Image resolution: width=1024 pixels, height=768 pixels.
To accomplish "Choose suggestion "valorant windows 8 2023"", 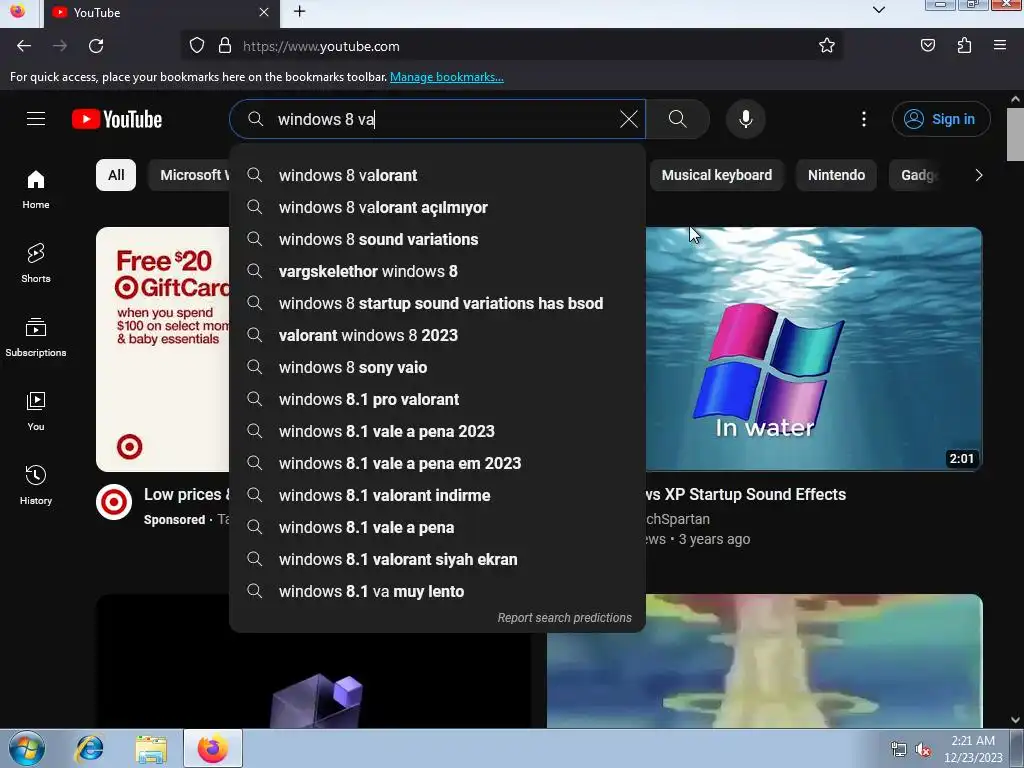I will click(438, 335).
